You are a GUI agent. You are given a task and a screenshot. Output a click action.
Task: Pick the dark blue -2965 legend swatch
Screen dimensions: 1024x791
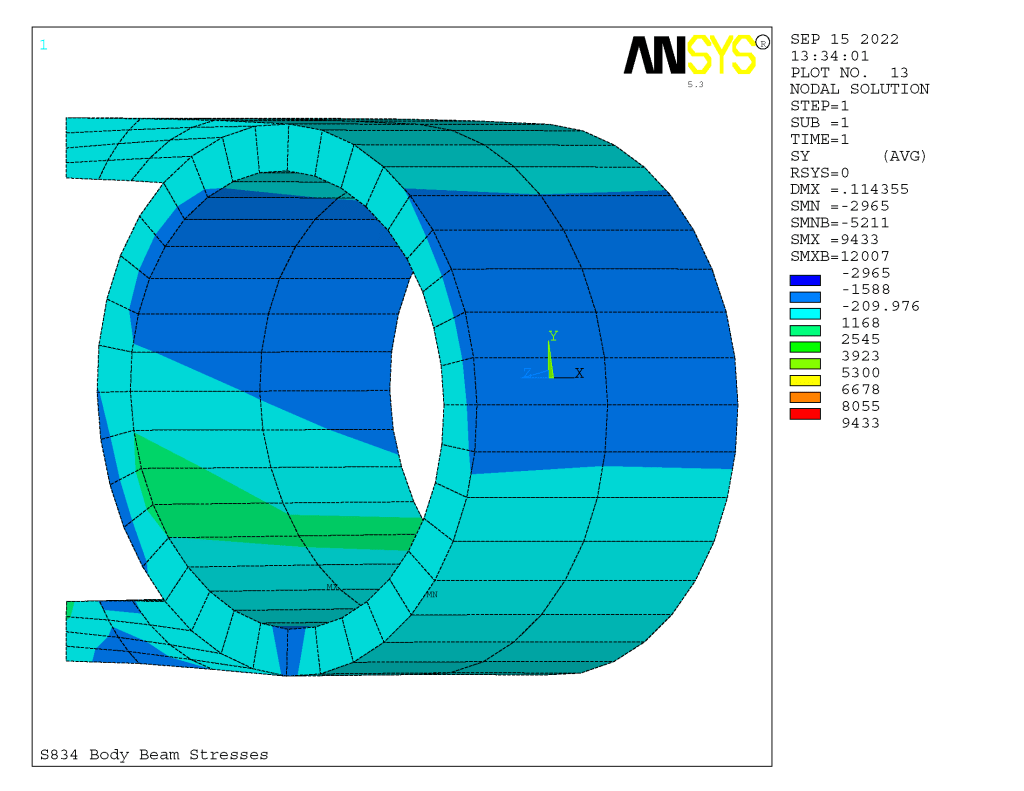click(x=805, y=280)
